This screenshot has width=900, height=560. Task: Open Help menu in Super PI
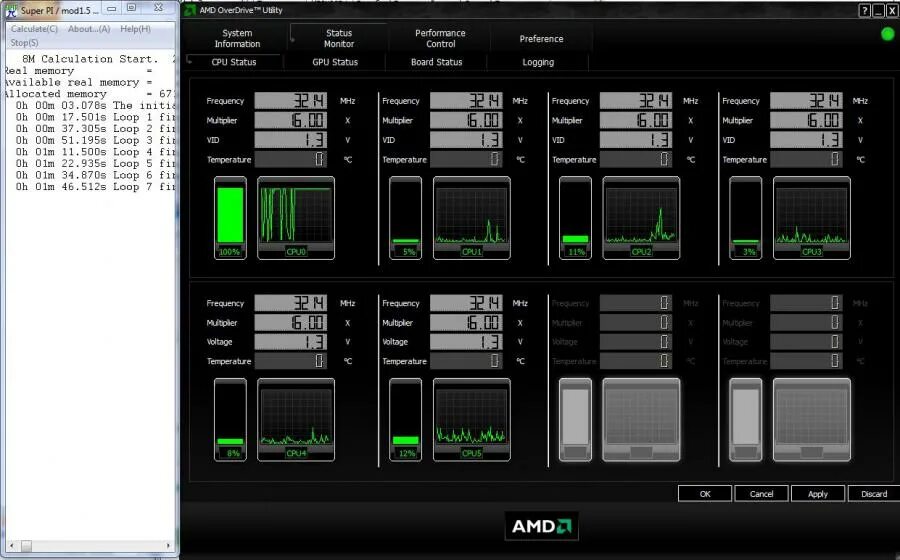135,29
